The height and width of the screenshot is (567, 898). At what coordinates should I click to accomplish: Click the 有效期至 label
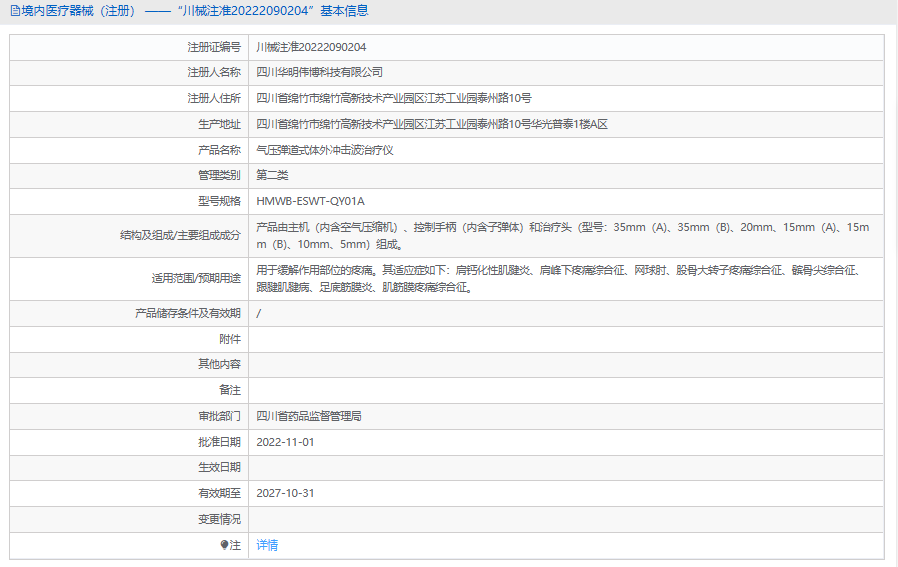[x=219, y=493]
